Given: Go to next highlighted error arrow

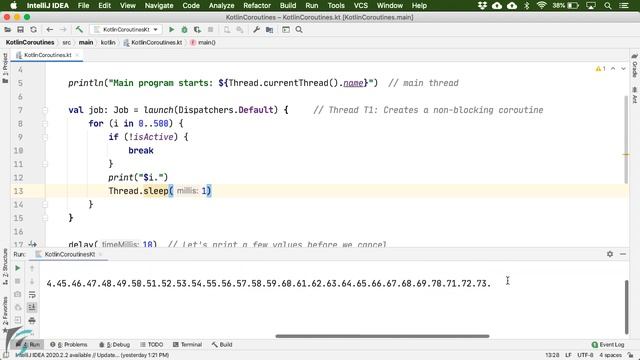Looking at the screenshot, I should pyautogui.click(x=623, y=69).
